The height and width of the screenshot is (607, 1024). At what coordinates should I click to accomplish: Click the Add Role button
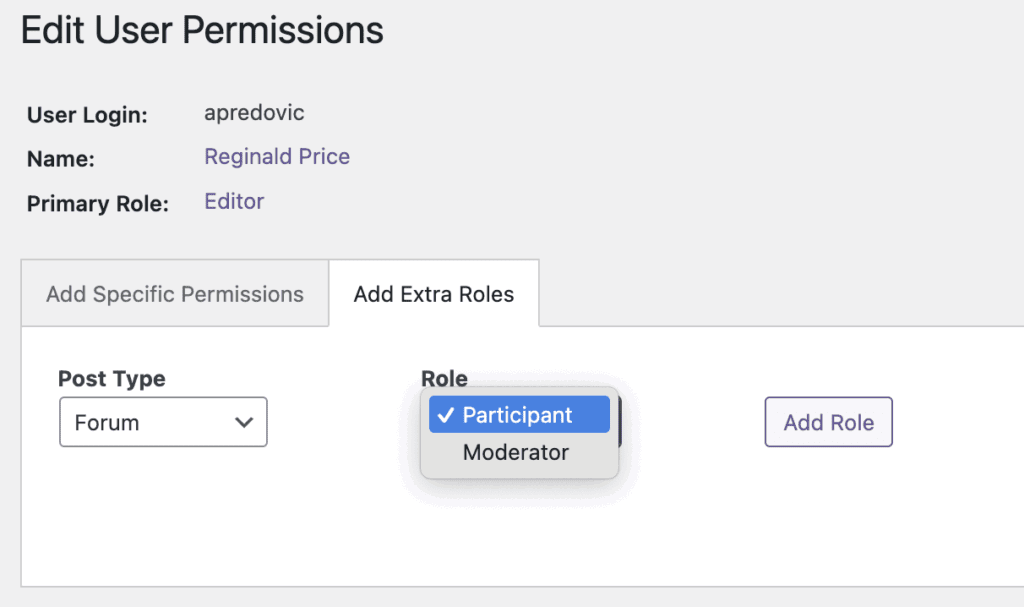point(828,421)
